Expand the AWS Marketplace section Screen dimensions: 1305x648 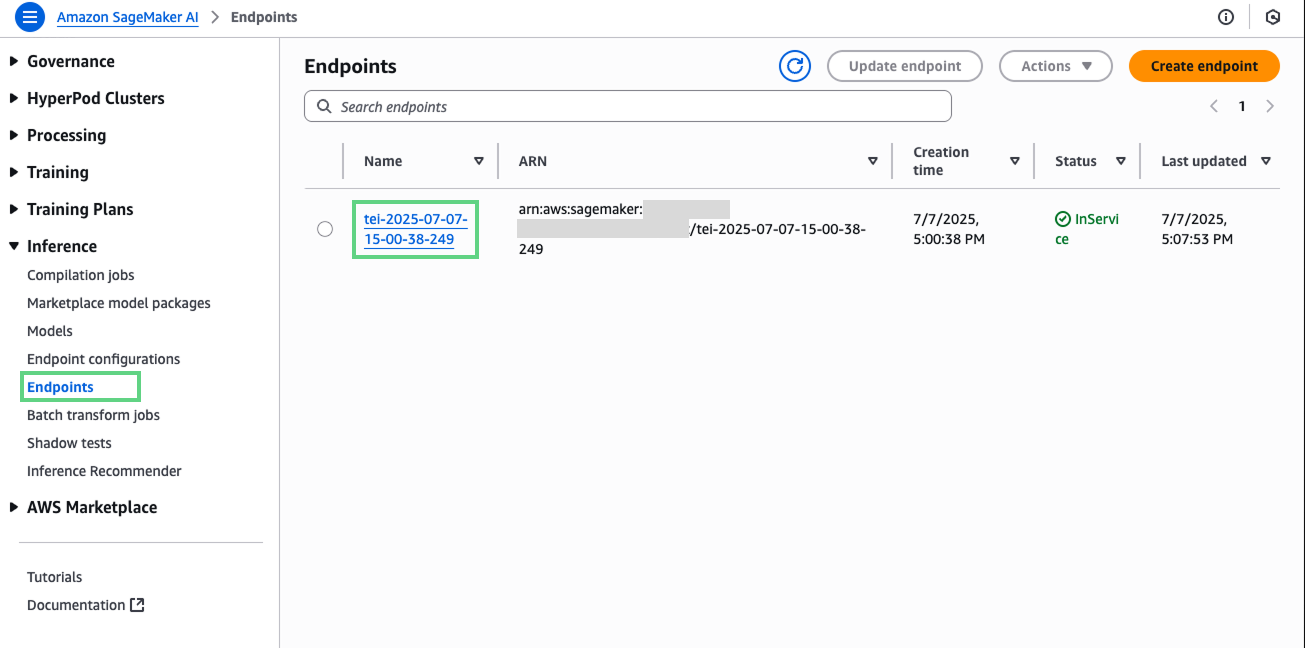tap(14, 507)
